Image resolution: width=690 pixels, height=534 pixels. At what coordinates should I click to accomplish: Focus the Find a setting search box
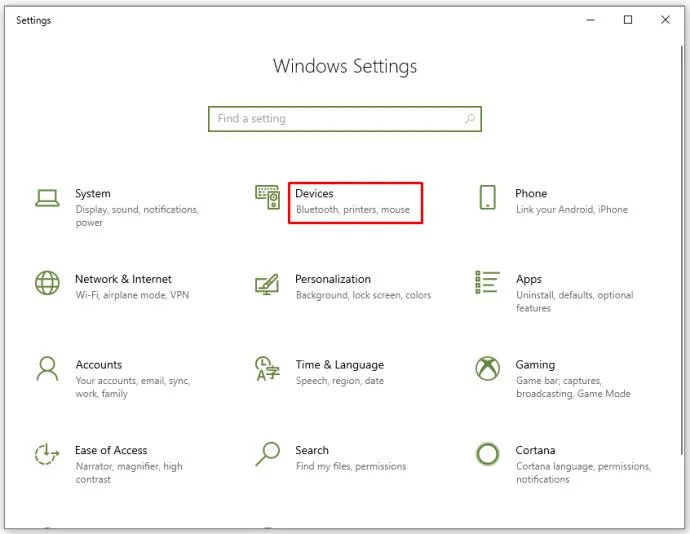335,119
